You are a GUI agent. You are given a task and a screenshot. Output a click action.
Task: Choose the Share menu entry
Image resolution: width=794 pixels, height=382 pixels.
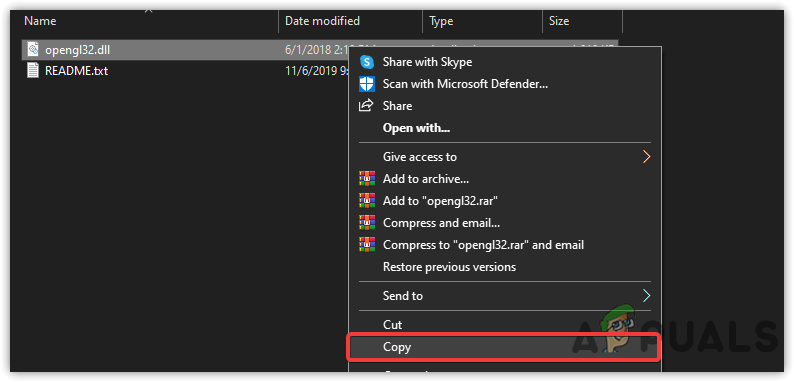504,106
